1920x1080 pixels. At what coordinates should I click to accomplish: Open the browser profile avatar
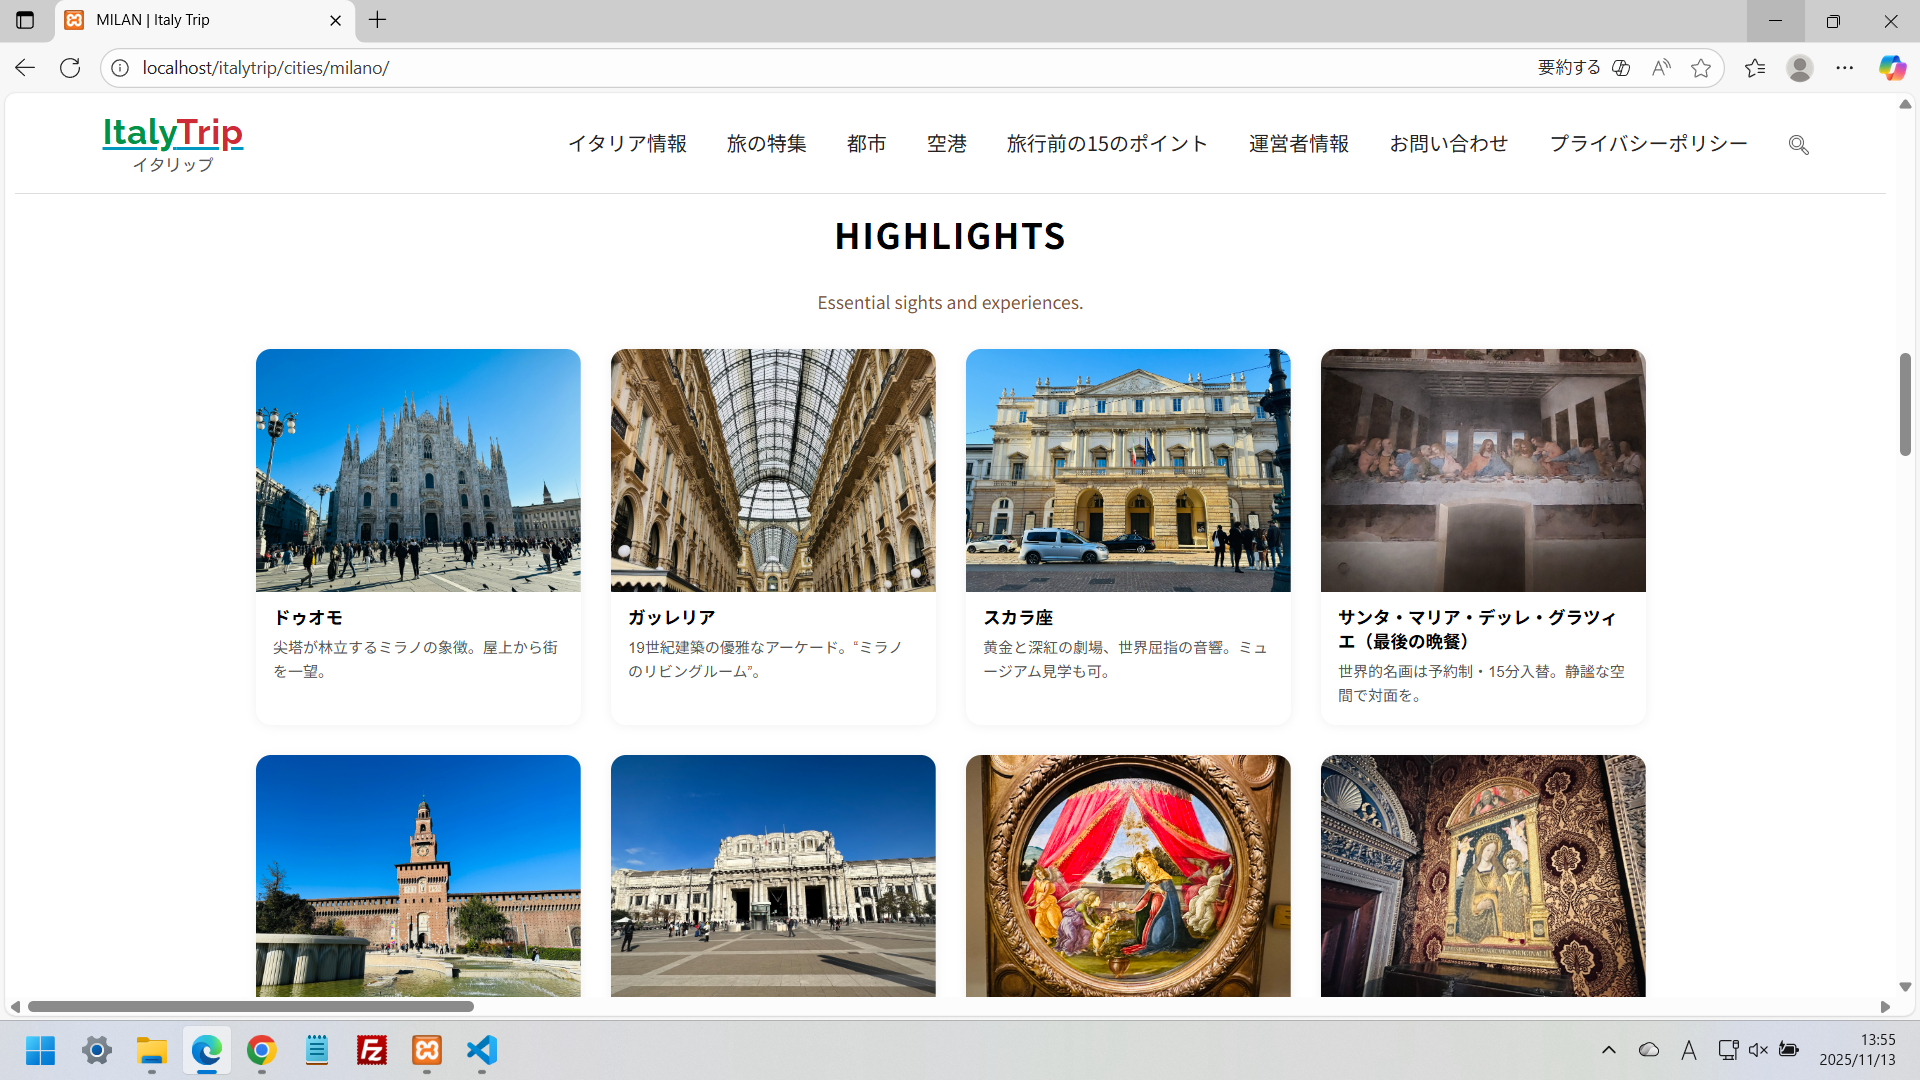coord(1800,68)
